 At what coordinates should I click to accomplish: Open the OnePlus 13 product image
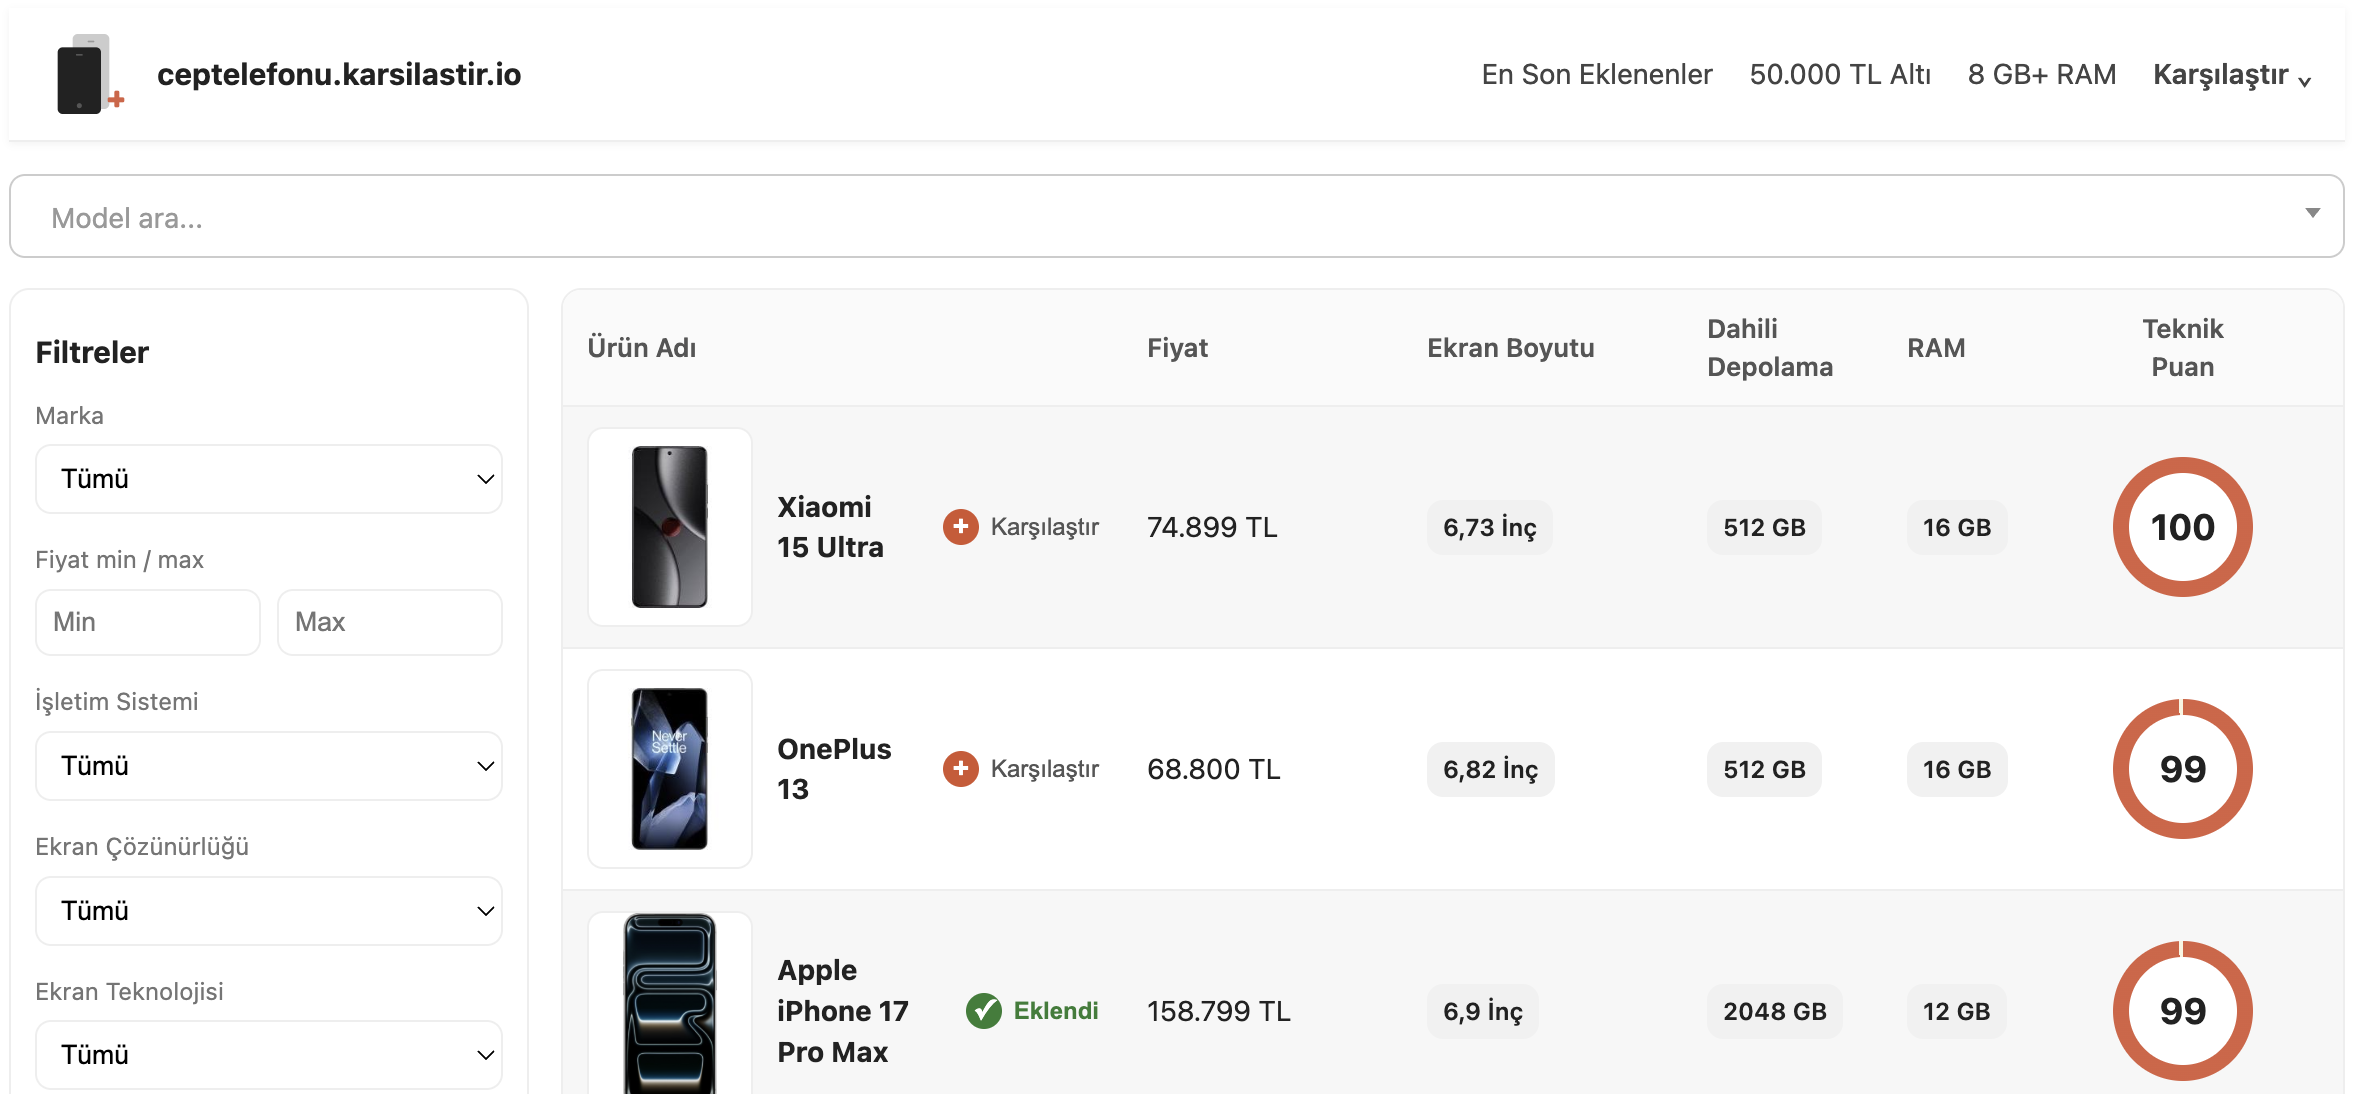tap(669, 769)
